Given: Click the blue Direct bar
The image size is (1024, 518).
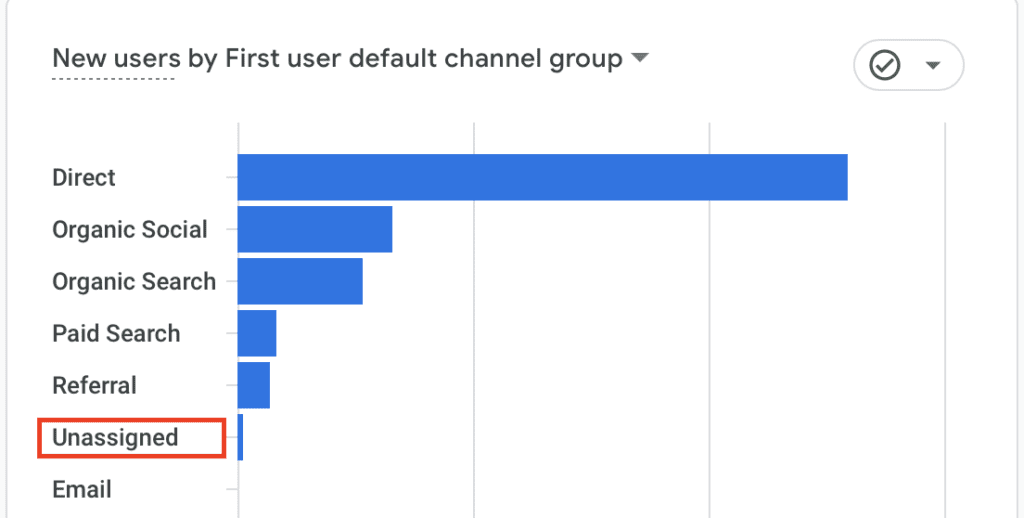Looking at the screenshot, I should [x=542, y=177].
